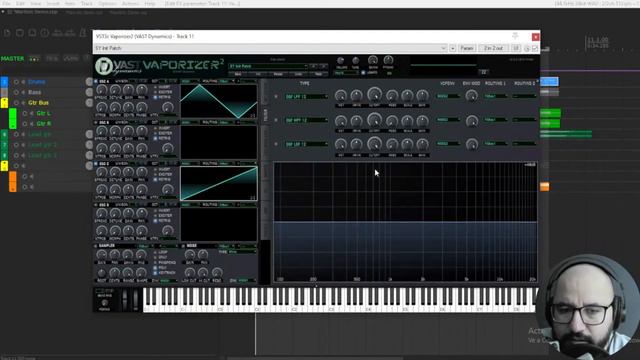Image resolution: width=640 pixels, height=360 pixels.
Task: Adjust Sampler SHAPE knob
Action: [x=142, y=272]
